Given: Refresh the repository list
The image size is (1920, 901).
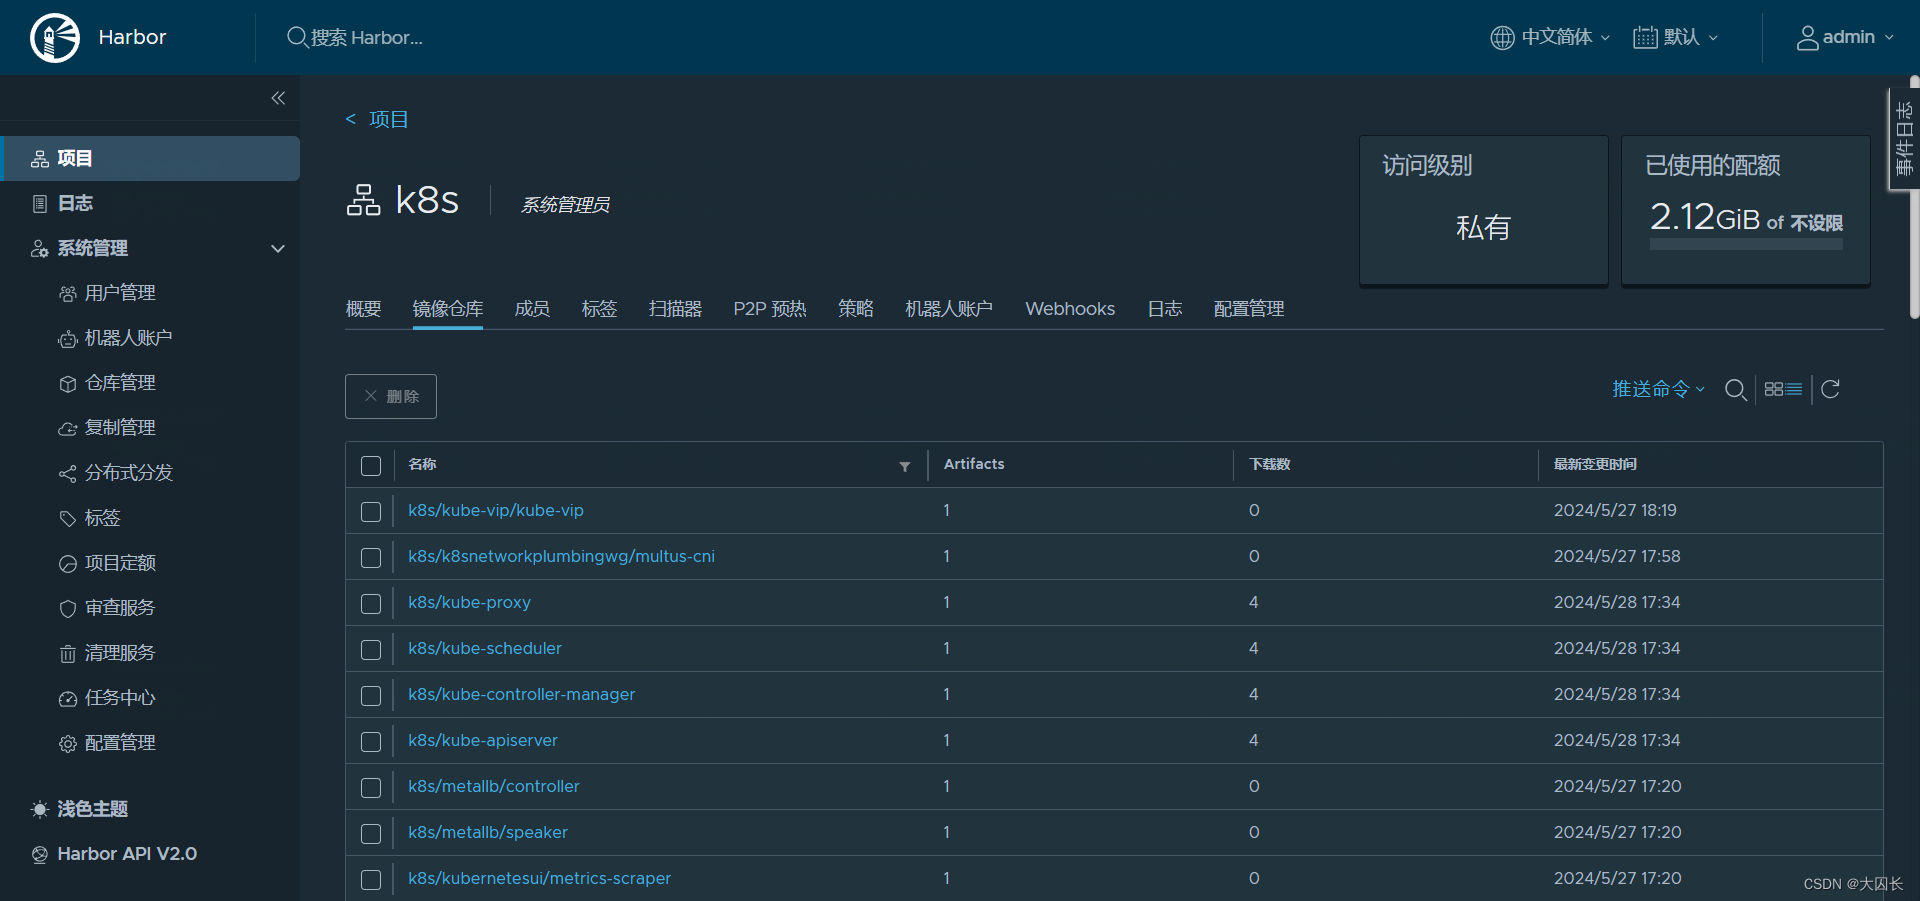Looking at the screenshot, I should click(x=1830, y=389).
